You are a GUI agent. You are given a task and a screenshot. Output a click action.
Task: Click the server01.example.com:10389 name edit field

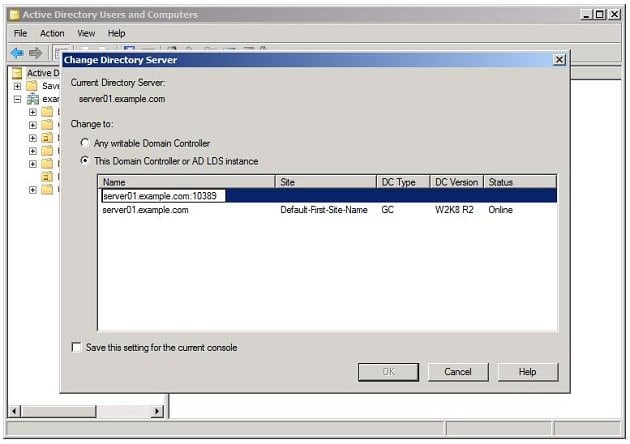point(163,196)
